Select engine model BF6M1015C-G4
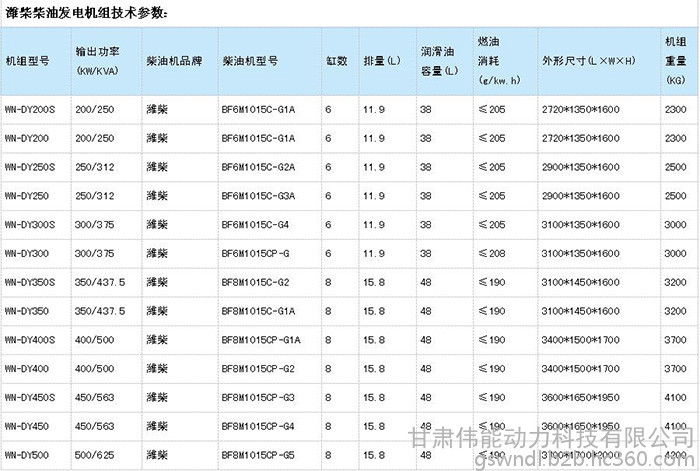The width and height of the screenshot is (700, 471). pos(255,225)
